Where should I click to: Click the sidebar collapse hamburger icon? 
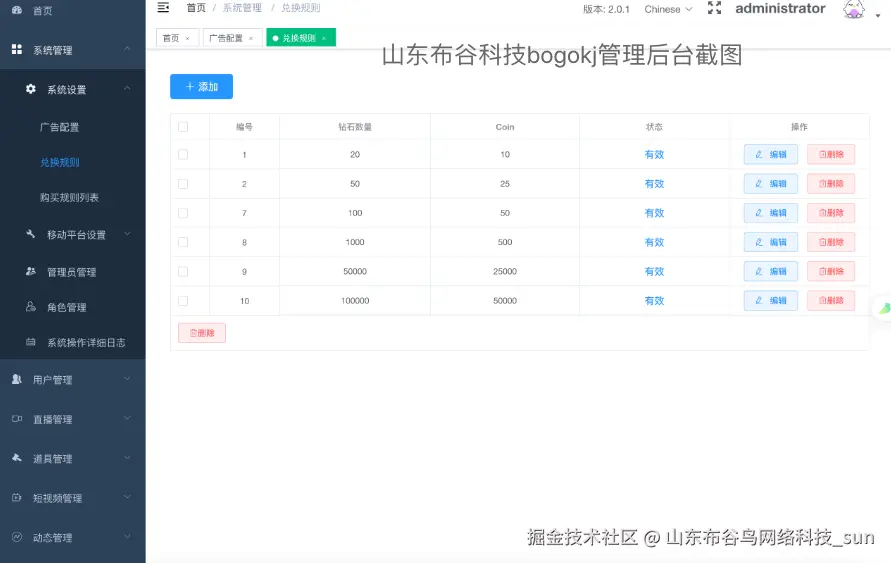pos(163,7)
